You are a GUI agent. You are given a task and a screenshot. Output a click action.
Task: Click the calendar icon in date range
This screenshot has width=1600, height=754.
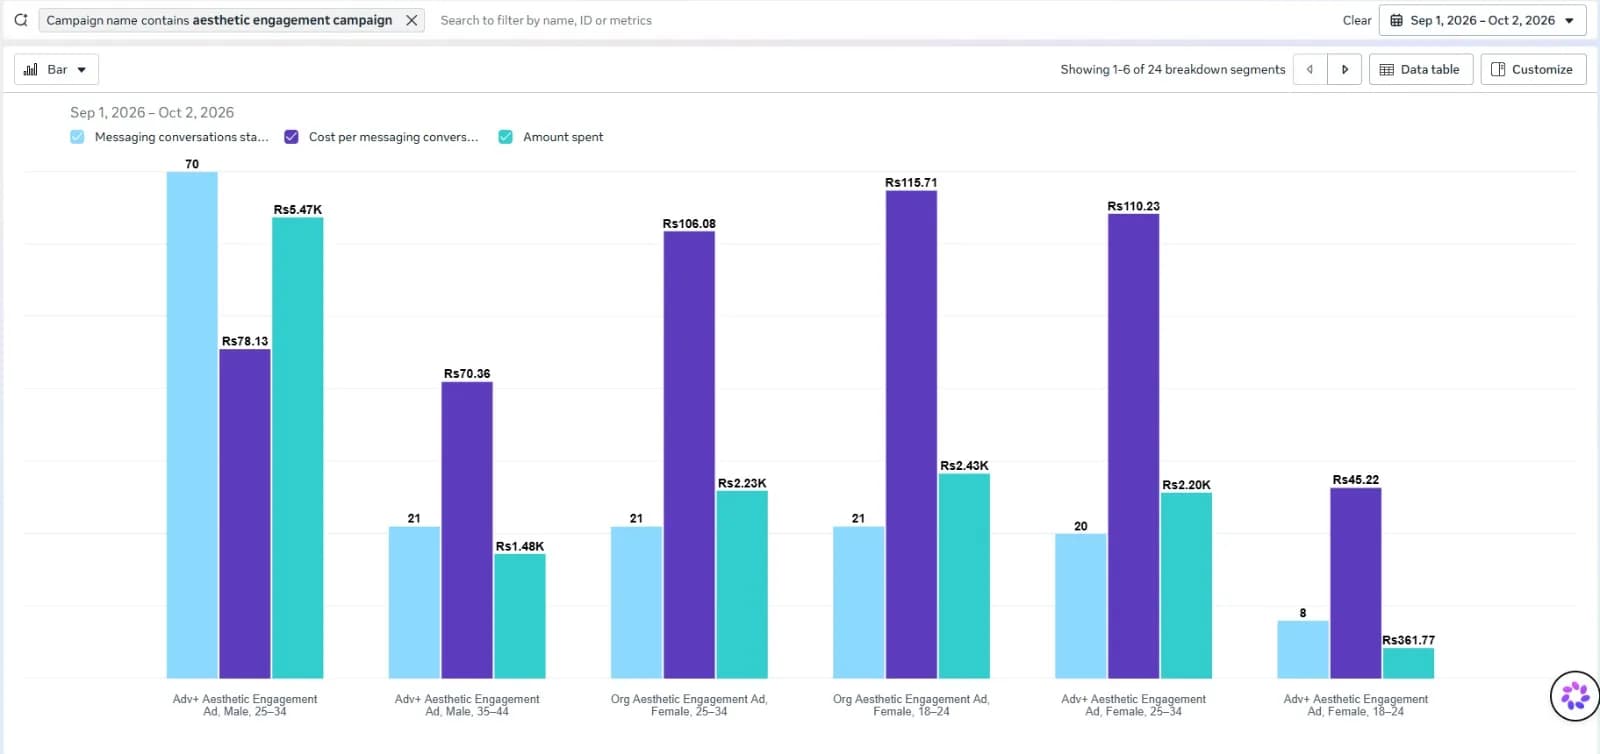point(1397,20)
